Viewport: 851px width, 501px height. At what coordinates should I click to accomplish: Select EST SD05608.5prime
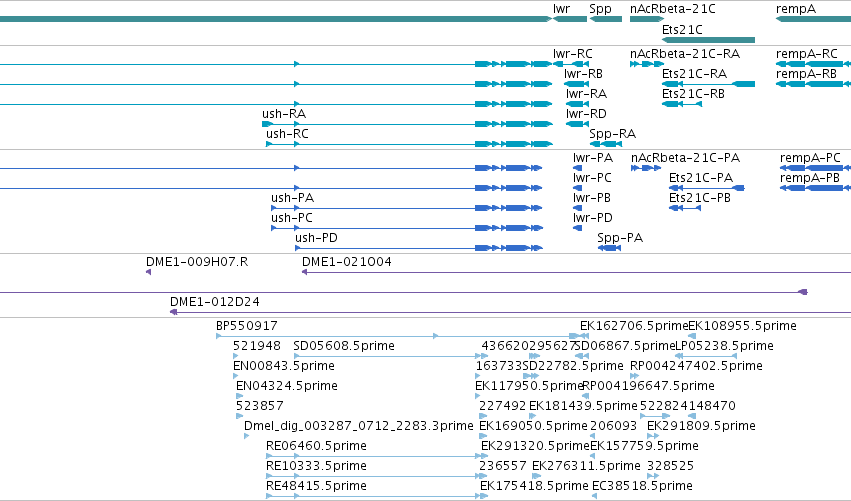(344, 346)
